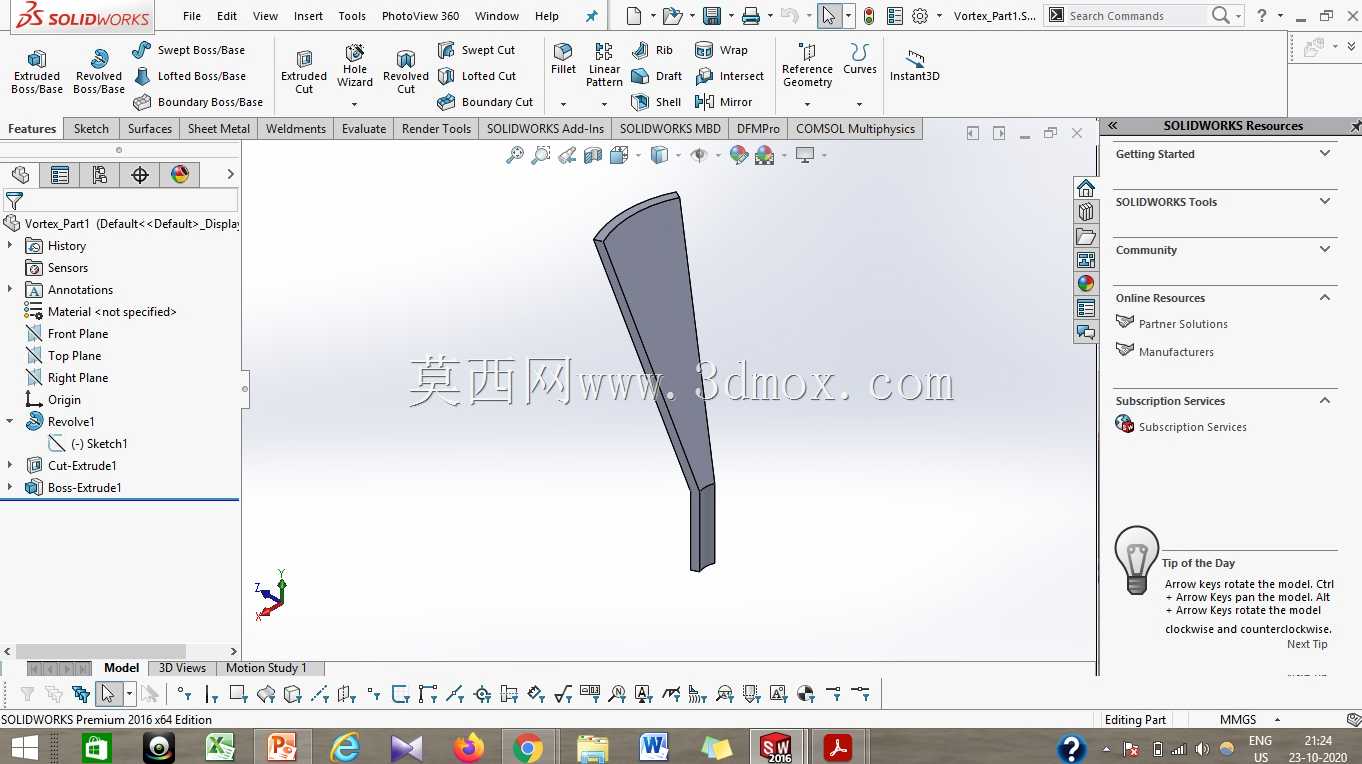The width and height of the screenshot is (1362, 764).
Task: Show the Next Tip
Action: (1307, 644)
